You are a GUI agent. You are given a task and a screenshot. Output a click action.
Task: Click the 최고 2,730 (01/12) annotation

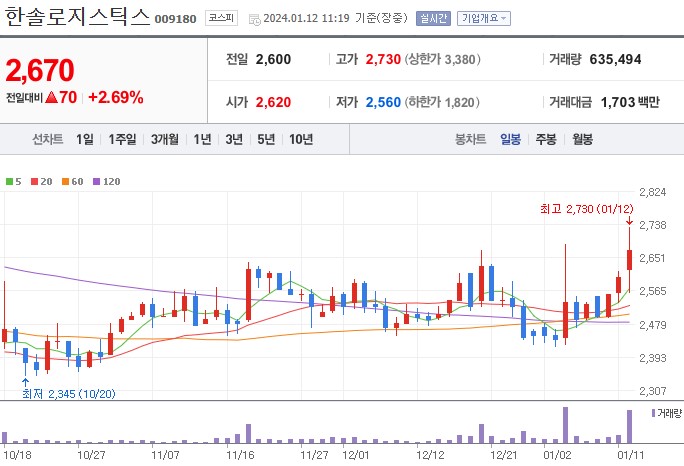[x=586, y=209]
